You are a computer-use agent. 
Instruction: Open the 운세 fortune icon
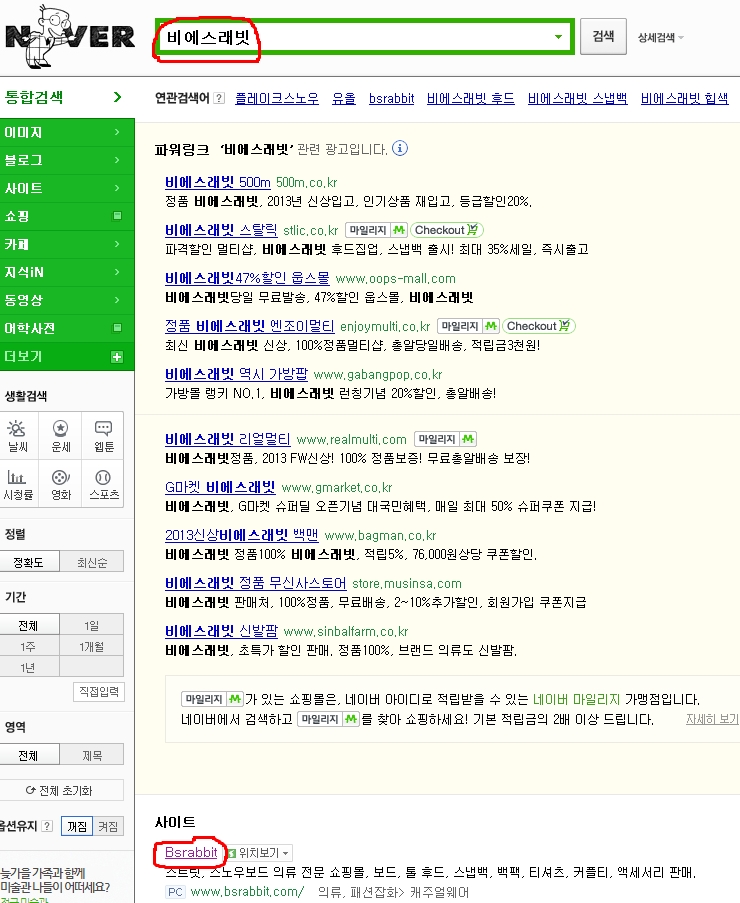point(60,436)
